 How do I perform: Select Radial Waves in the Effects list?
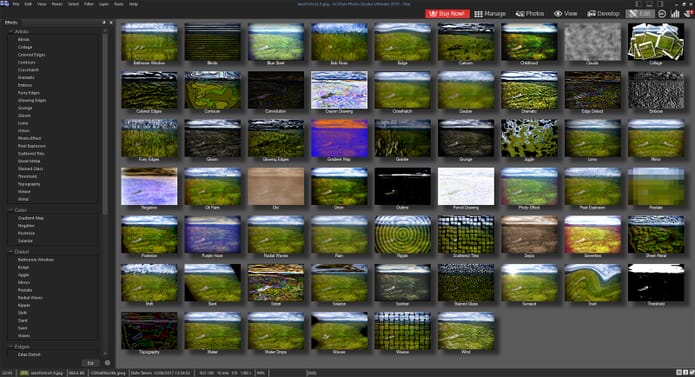tap(30, 298)
